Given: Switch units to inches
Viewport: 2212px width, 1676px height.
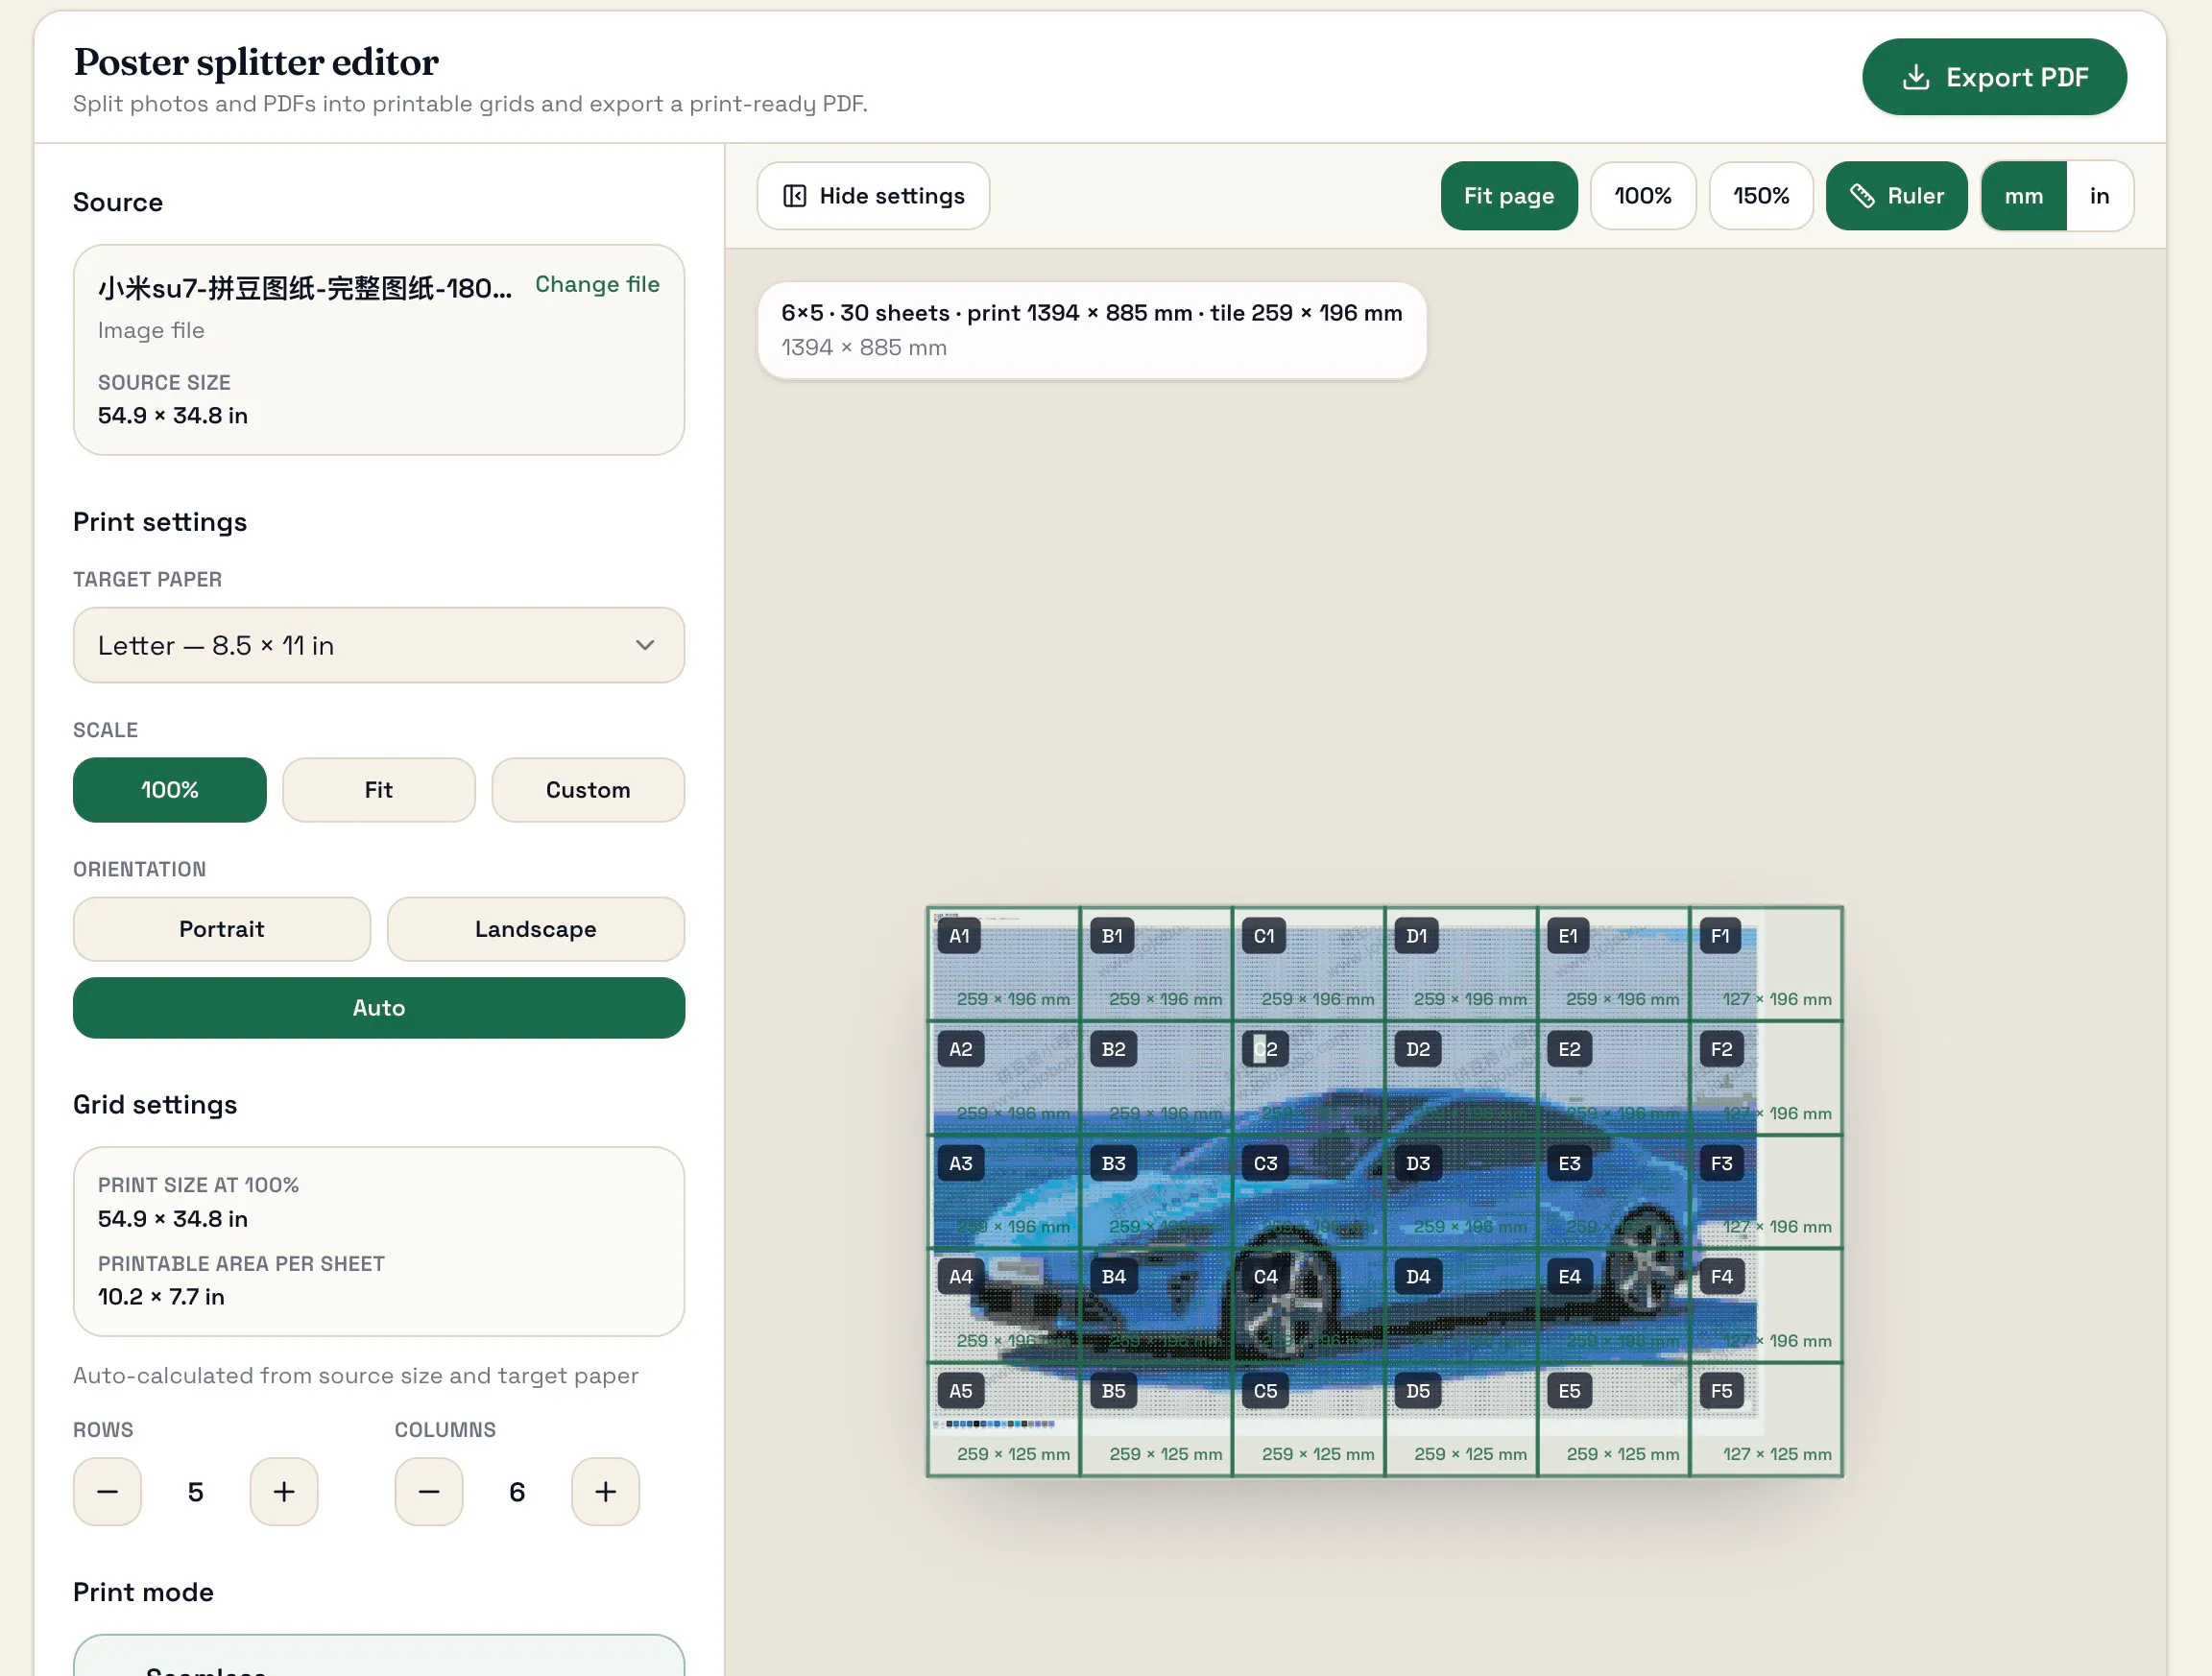Looking at the screenshot, I should pos(2099,196).
